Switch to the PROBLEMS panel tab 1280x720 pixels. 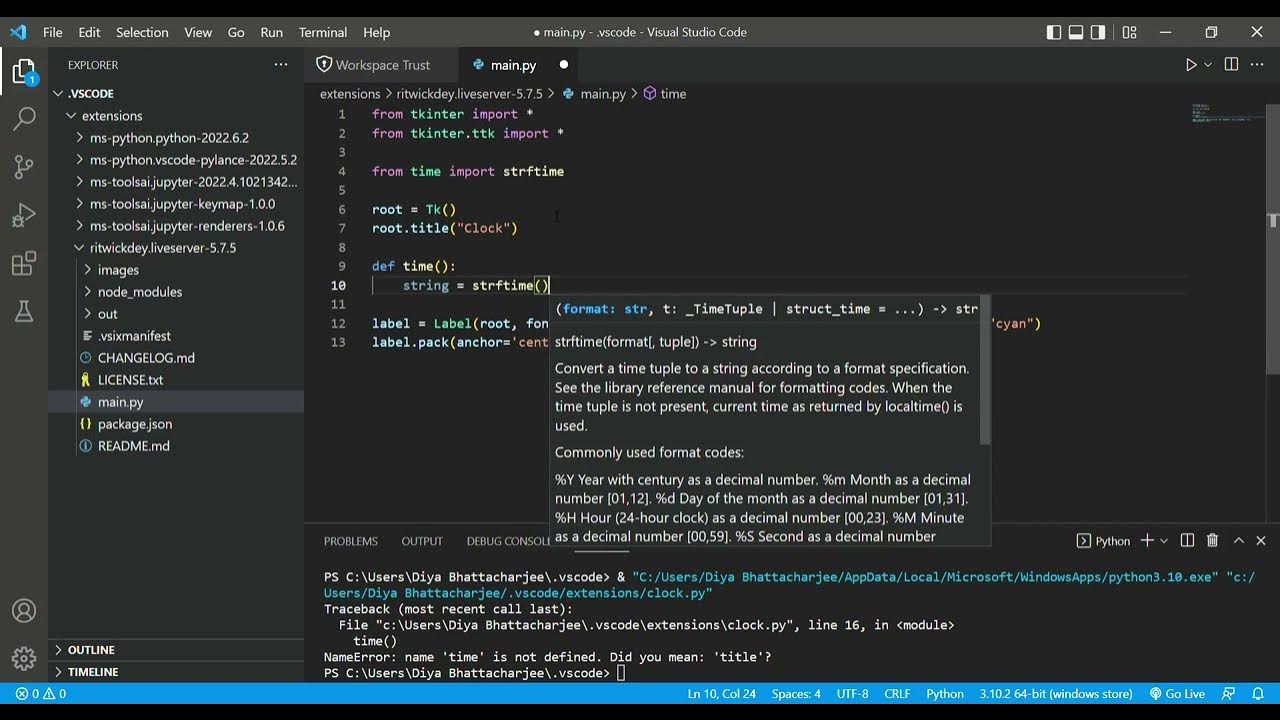tap(351, 541)
